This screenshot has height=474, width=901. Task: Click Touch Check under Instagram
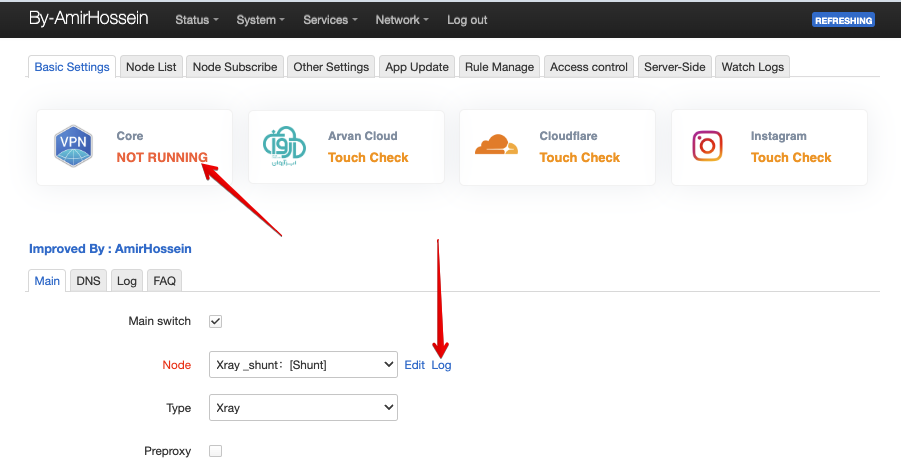[x=791, y=157]
